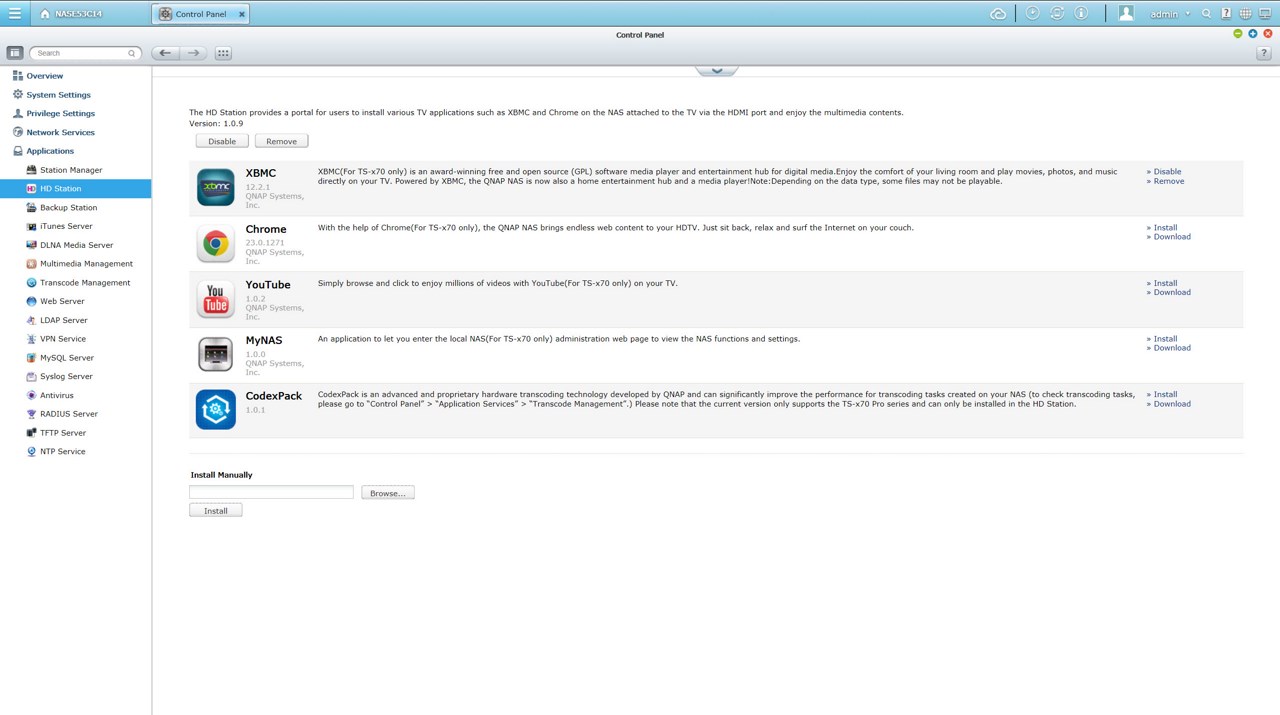Open the myQNAPcloud cloud icon

click(998, 14)
